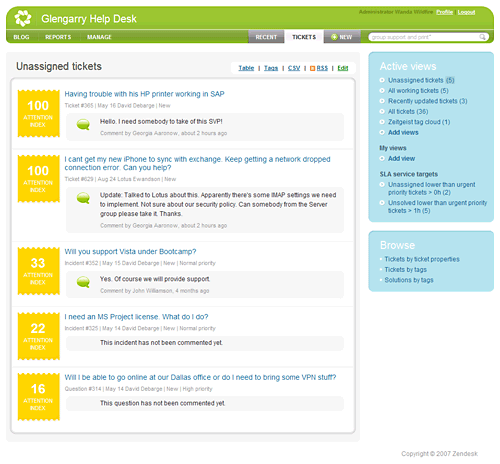Open the Blog menu item

coord(21,37)
